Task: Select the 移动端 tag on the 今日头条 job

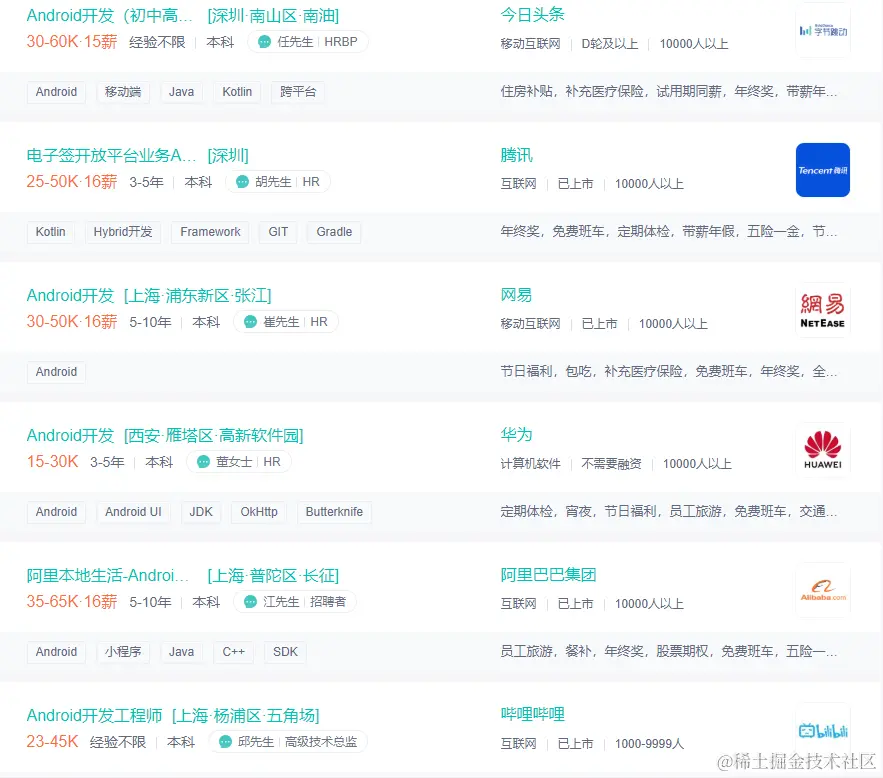Action: tap(123, 92)
